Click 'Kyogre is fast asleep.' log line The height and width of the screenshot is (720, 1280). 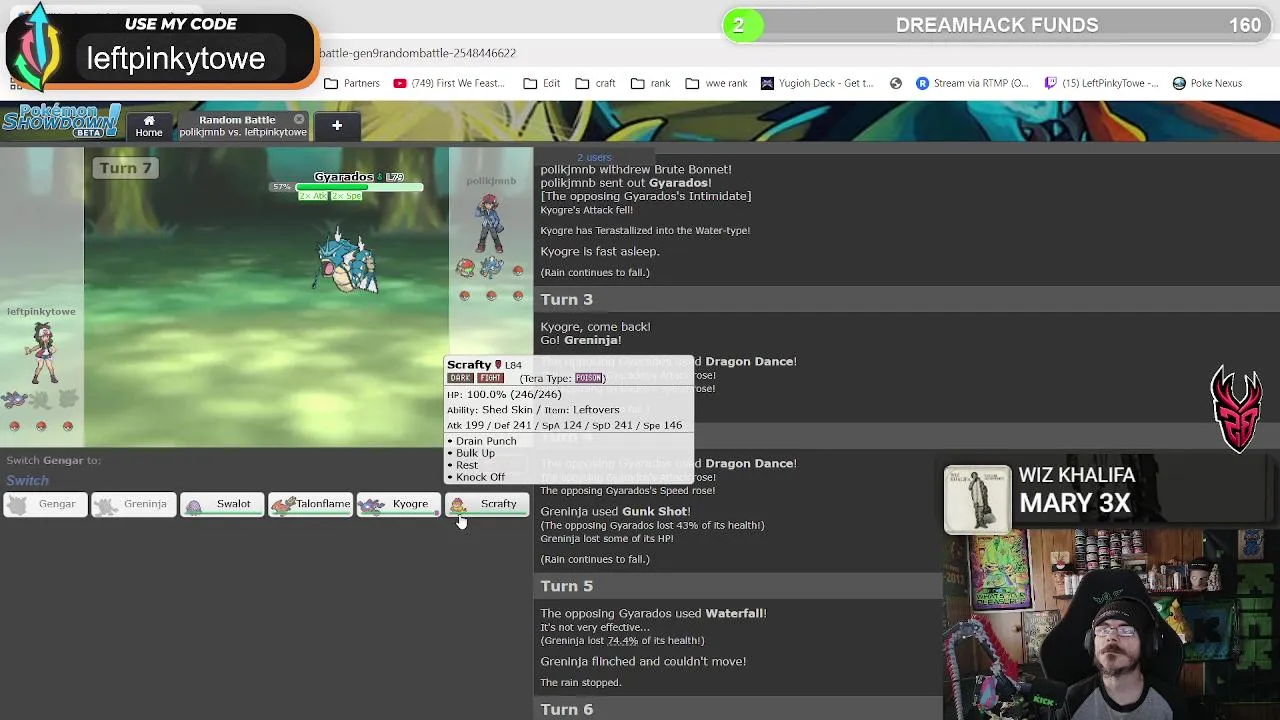[600, 251]
